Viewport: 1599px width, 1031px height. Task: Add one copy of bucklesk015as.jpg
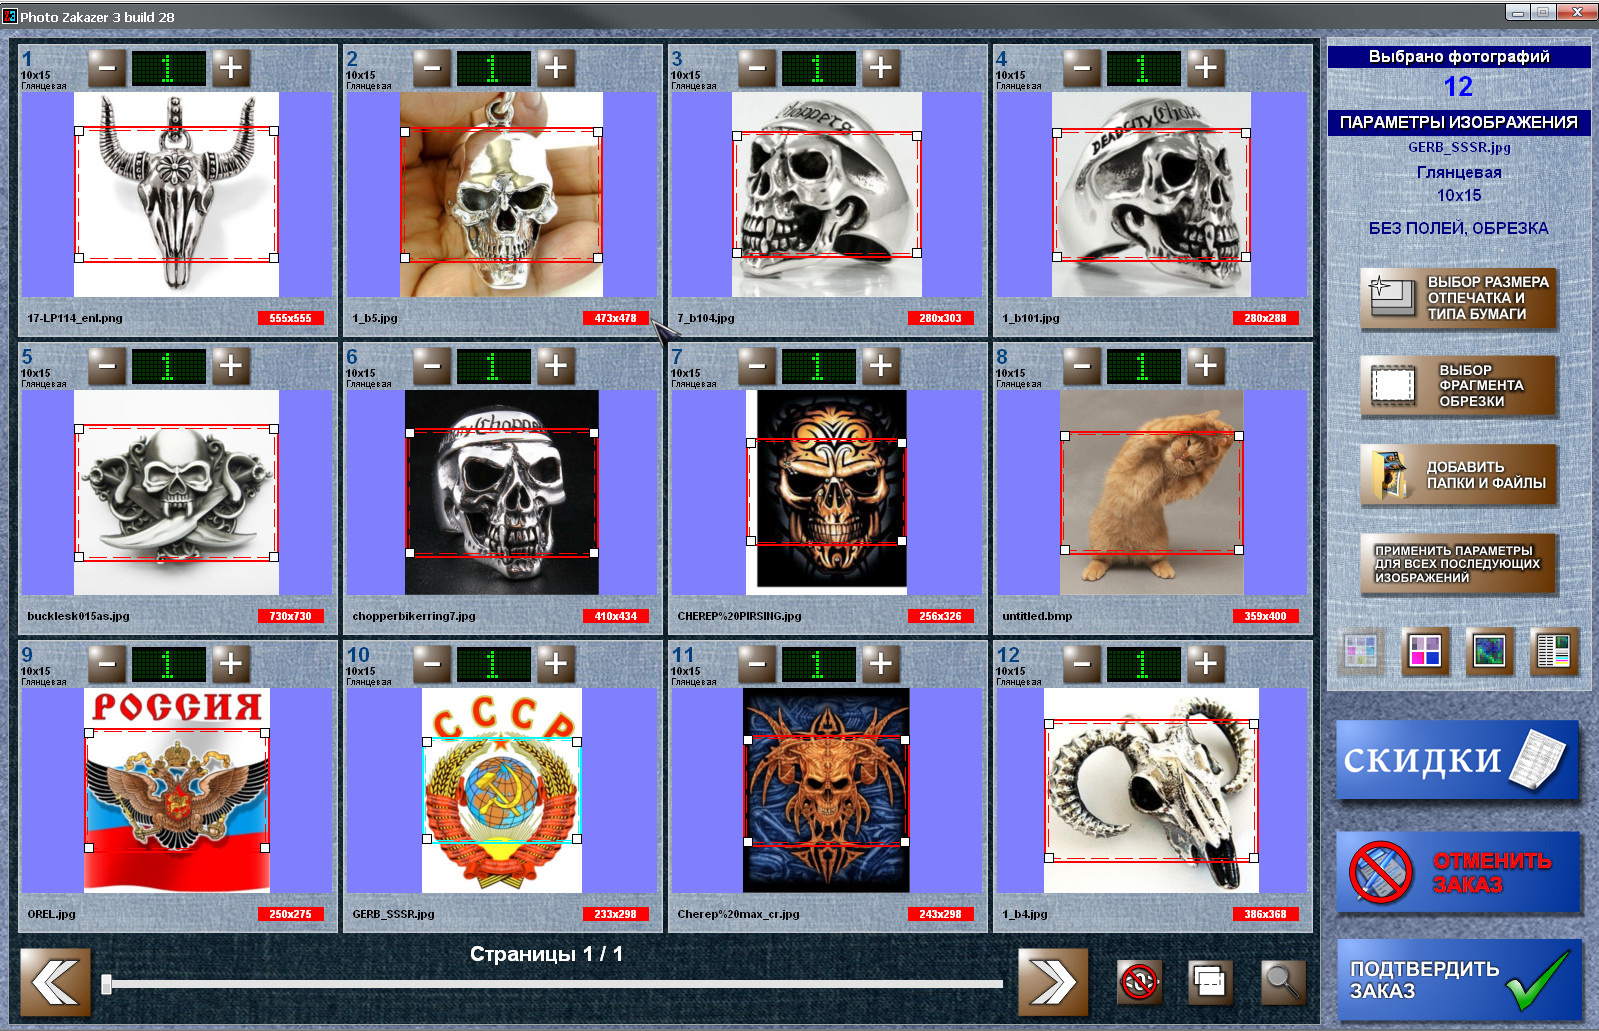(230, 366)
